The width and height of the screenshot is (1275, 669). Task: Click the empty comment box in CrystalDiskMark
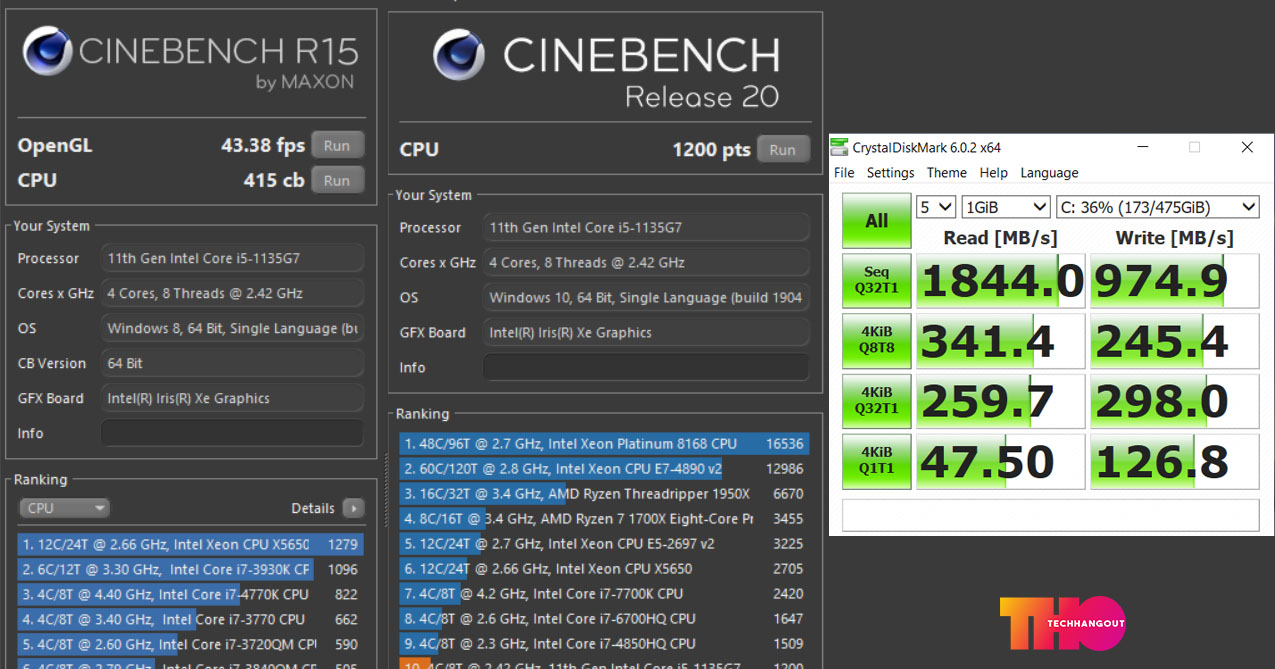1050,515
